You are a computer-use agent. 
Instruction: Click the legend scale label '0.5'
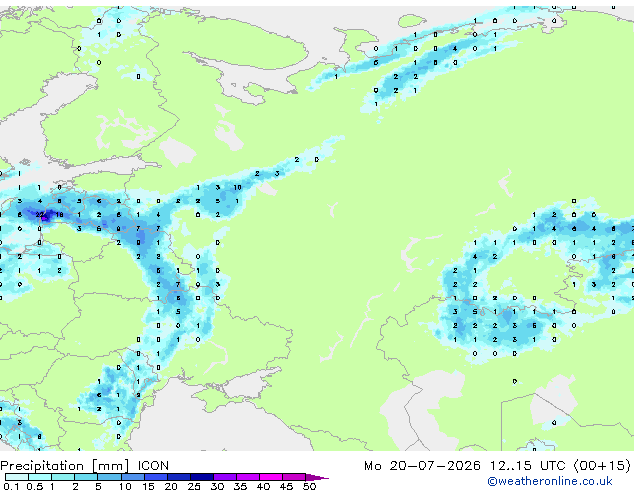[x=35, y=486]
